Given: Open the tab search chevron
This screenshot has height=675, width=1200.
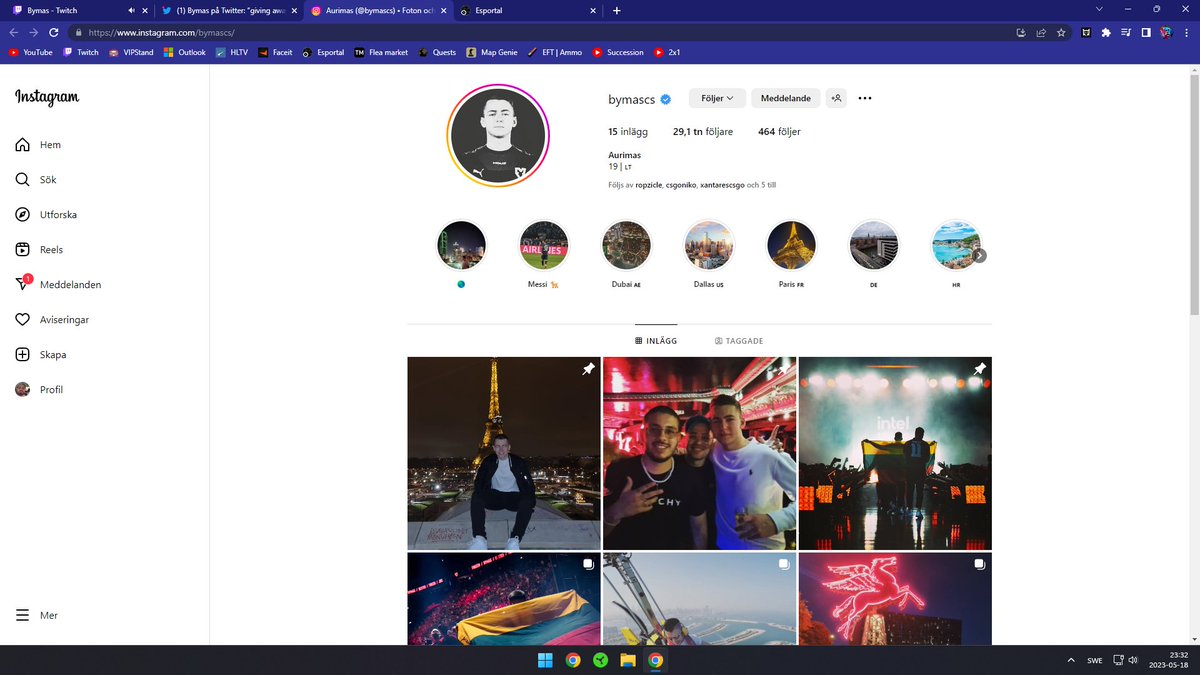Looking at the screenshot, I should [x=1100, y=9].
